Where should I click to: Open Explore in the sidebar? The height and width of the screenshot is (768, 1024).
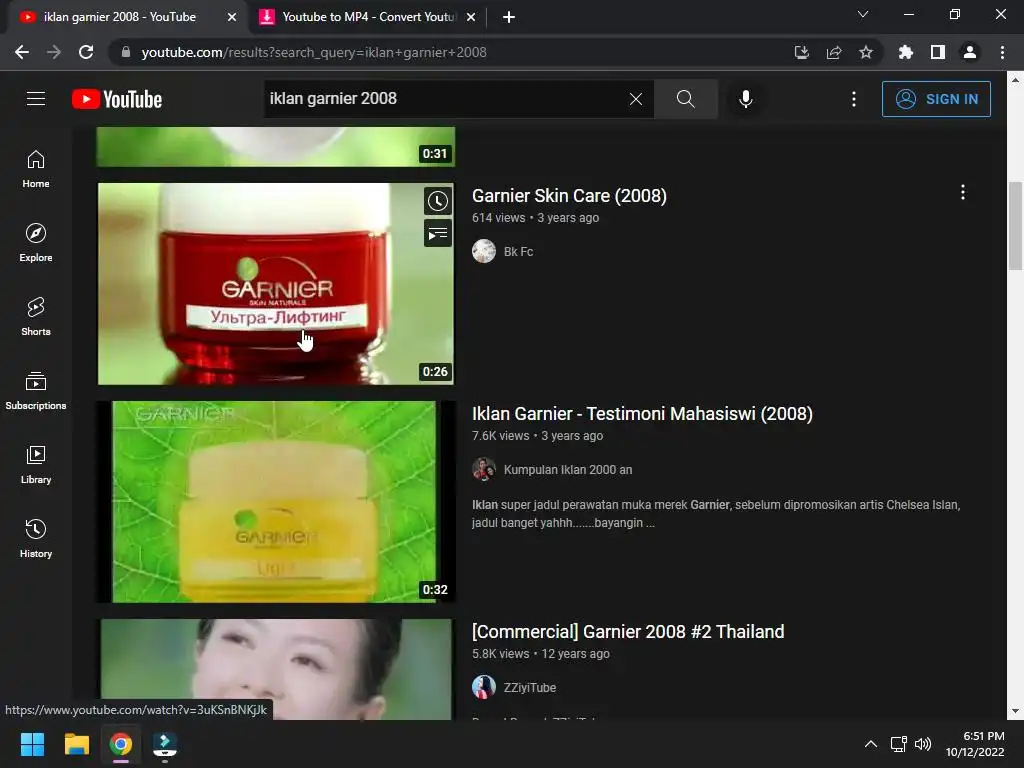coord(36,243)
